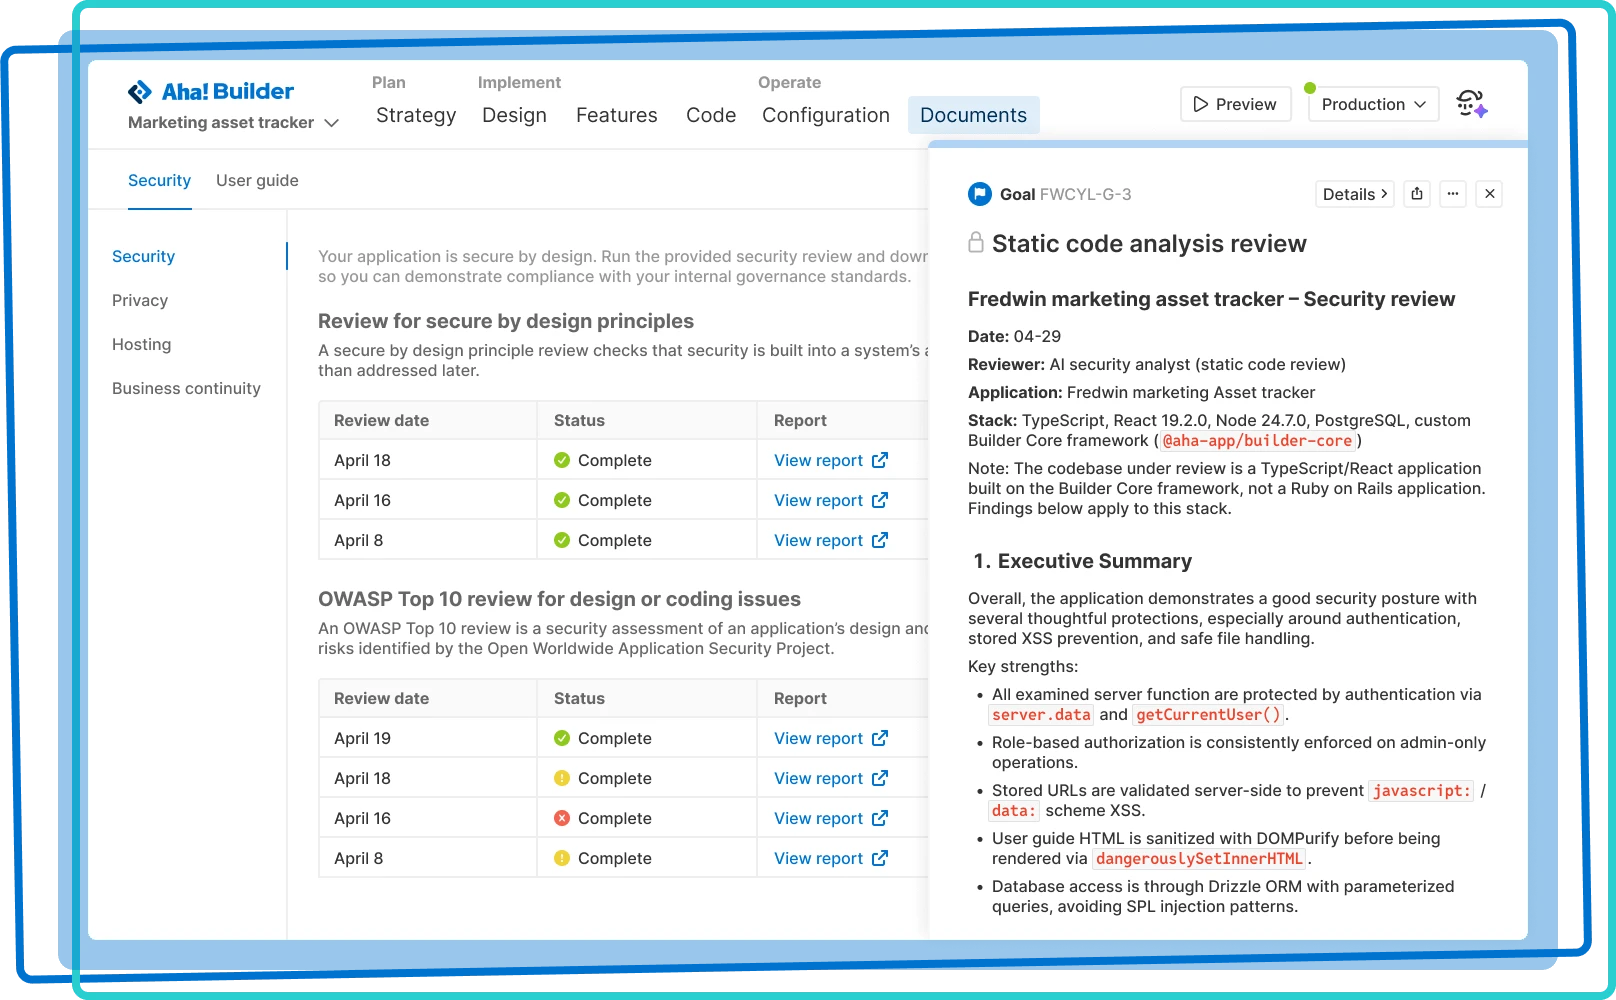Viewport: 1616px width, 1000px height.
Task: Click the OWASP Top 10 review heading
Action: 559,599
